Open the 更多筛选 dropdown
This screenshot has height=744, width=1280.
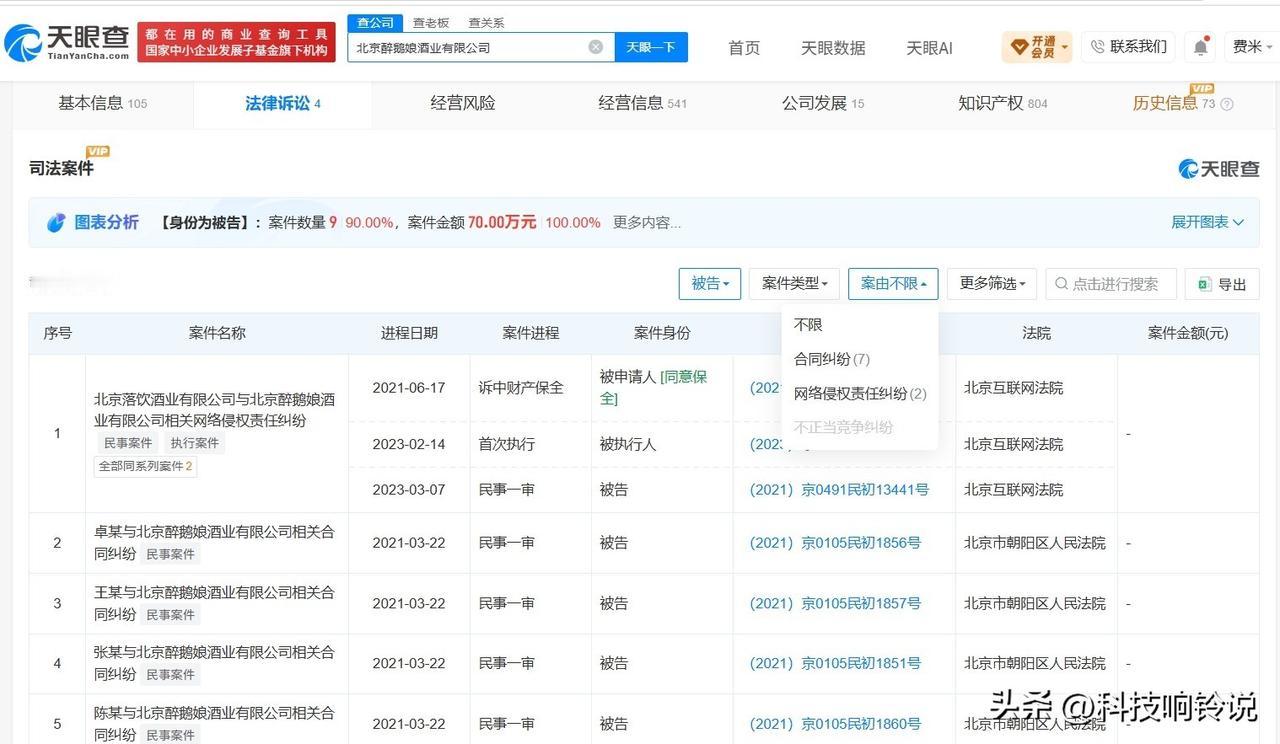[x=992, y=284]
